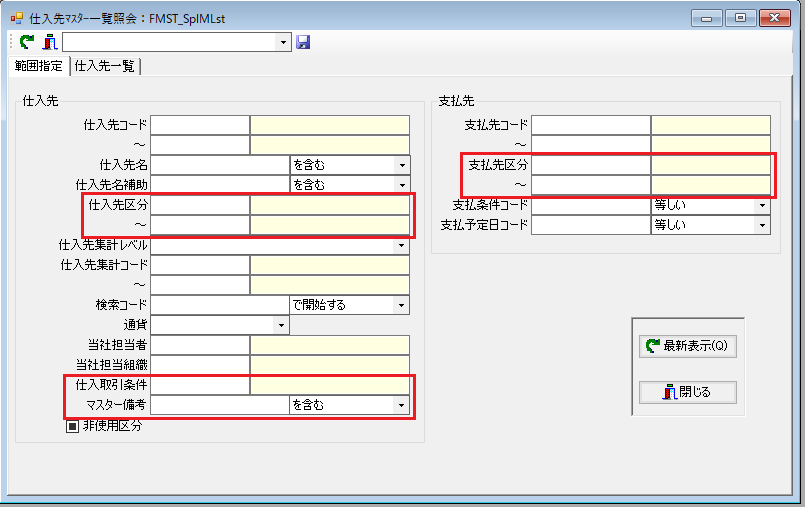
Task: Click the 仕入先名補助 text input field
Action: [220, 185]
